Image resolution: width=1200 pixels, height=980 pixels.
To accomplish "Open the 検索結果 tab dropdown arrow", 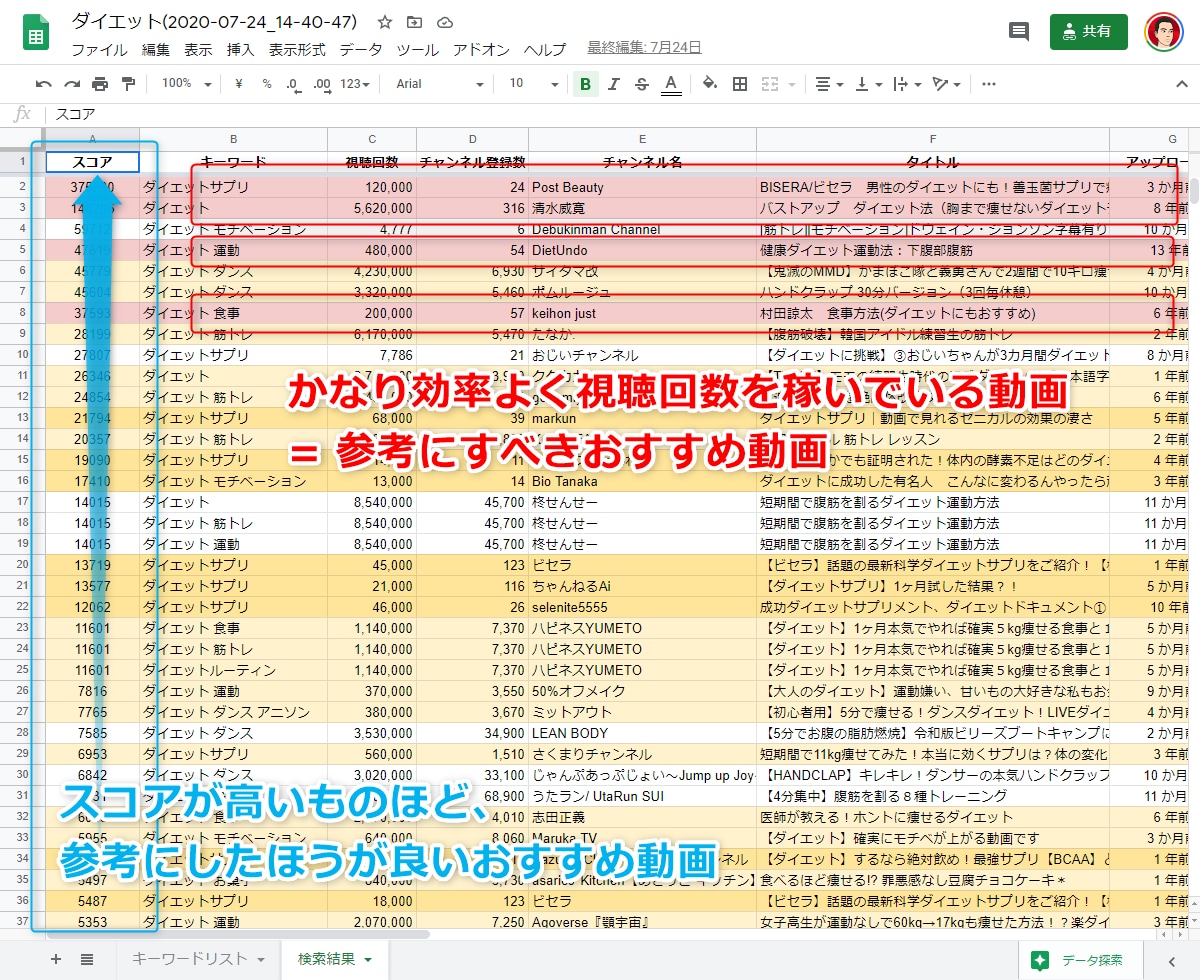I will tap(368, 960).
